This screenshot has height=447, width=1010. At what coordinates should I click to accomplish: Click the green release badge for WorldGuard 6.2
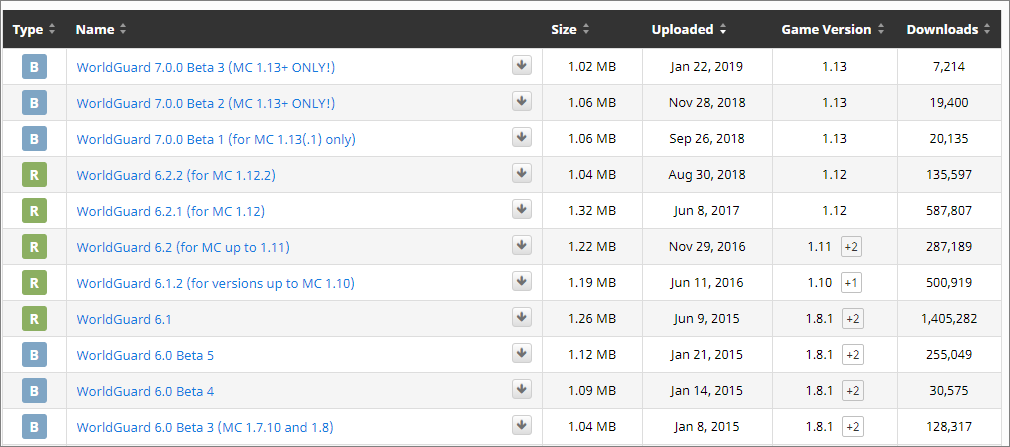[x=34, y=247]
